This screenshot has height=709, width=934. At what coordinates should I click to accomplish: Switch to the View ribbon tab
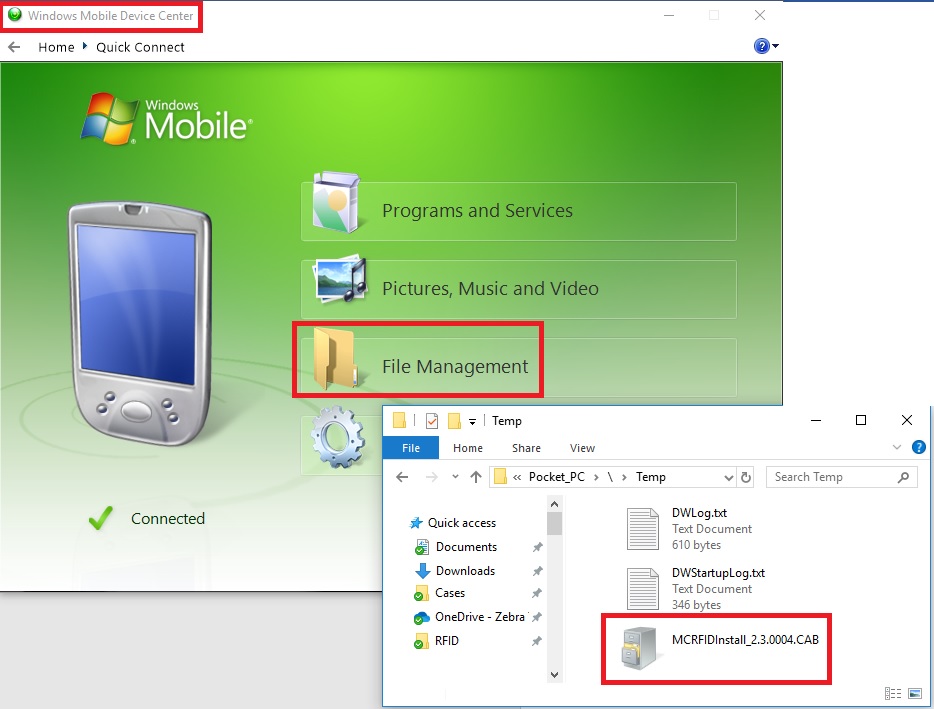pos(582,448)
